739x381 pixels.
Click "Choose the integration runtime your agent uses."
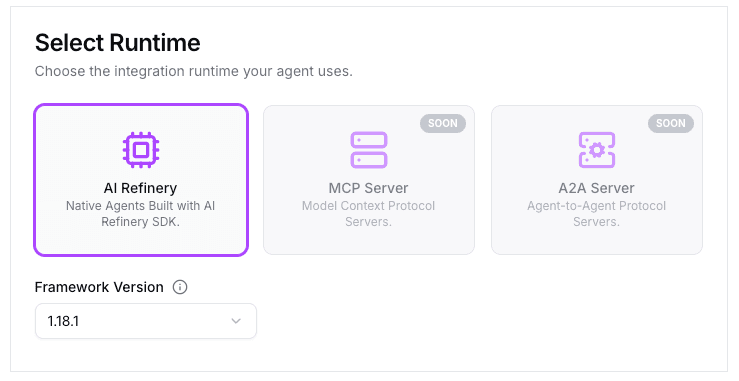pos(194,71)
